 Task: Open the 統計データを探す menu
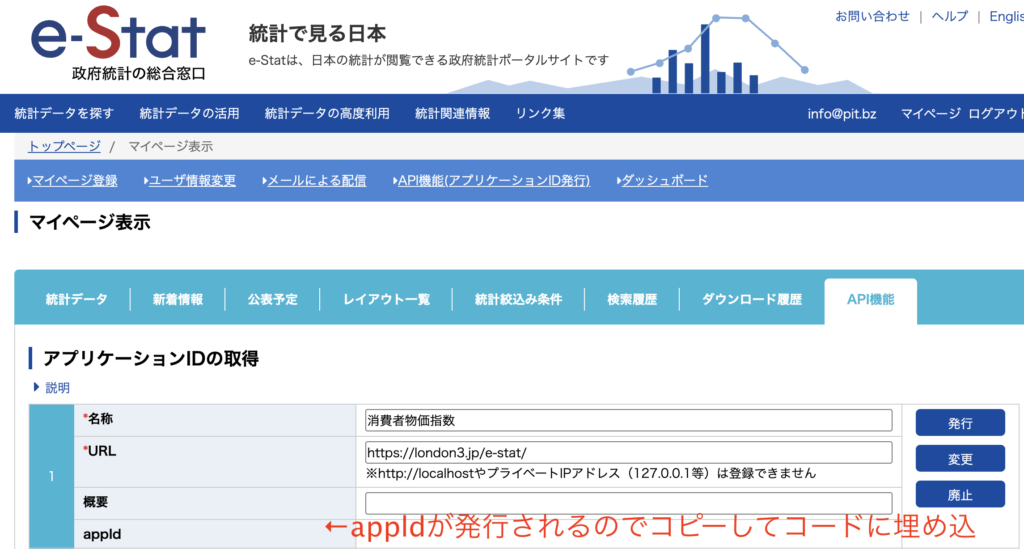[64, 114]
